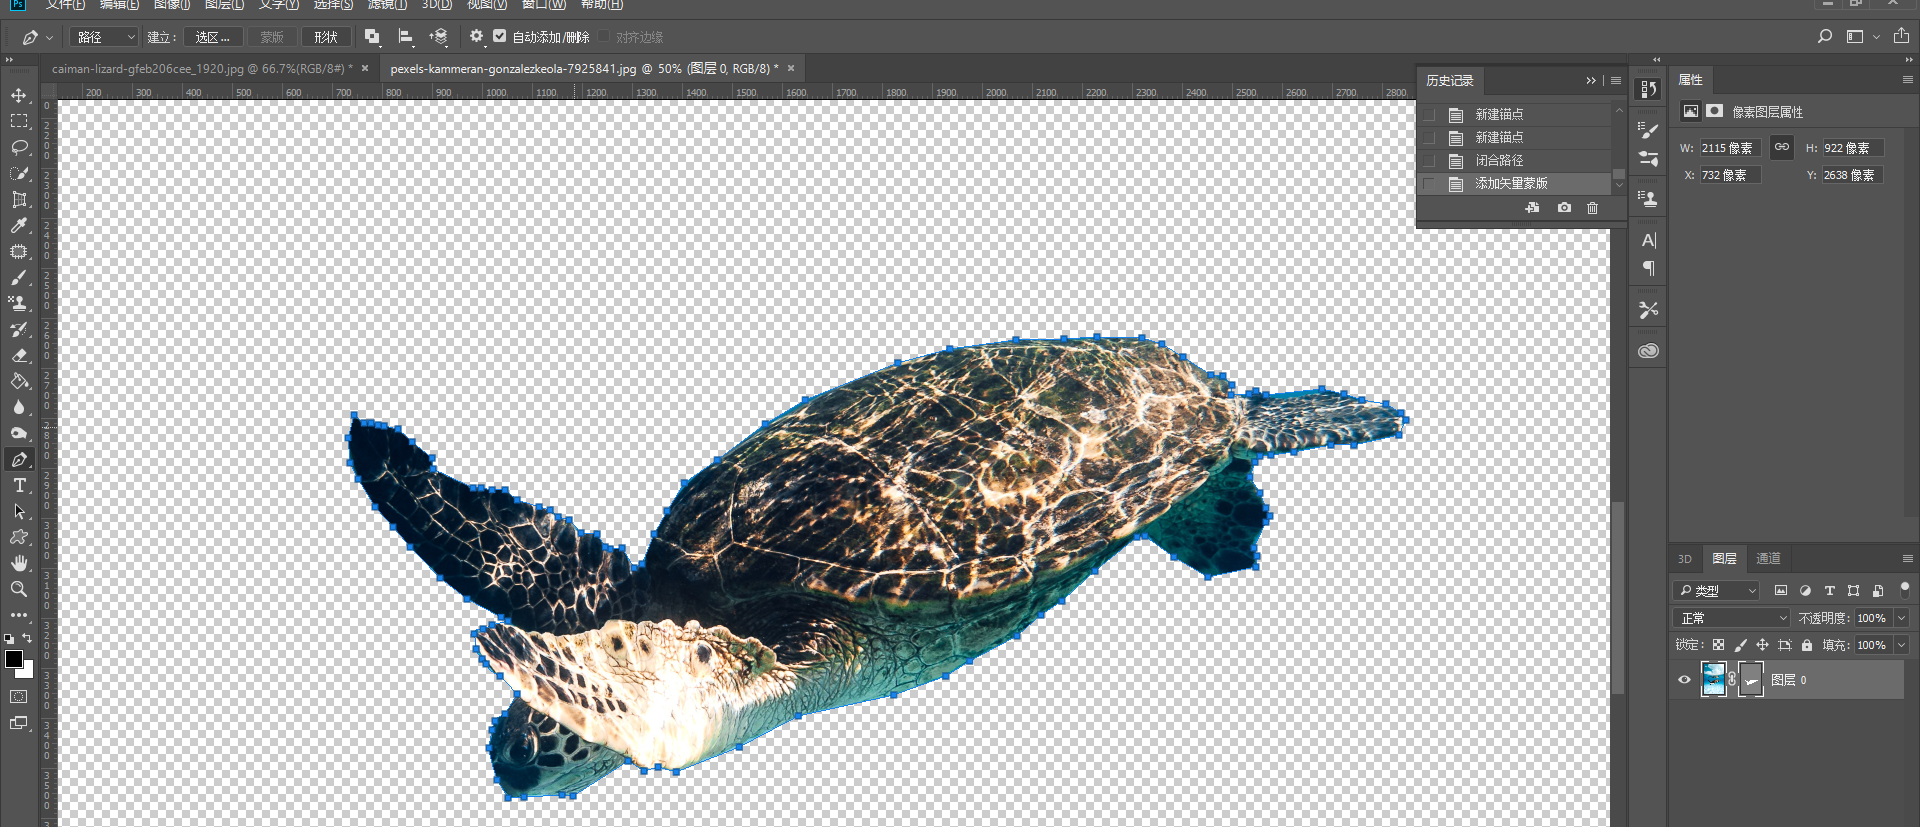The width and height of the screenshot is (1920, 827).
Task: Open the 窗口(W) menu
Action: point(544,5)
